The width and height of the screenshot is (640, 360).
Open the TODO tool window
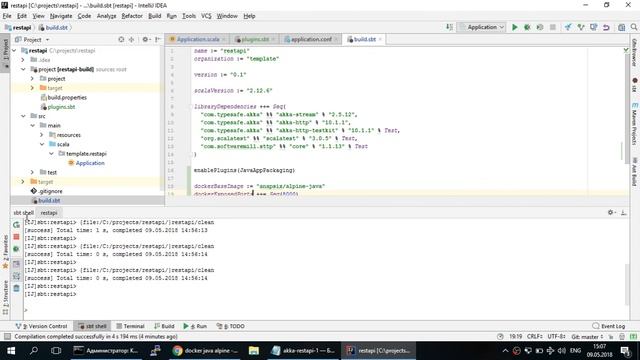(231, 326)
